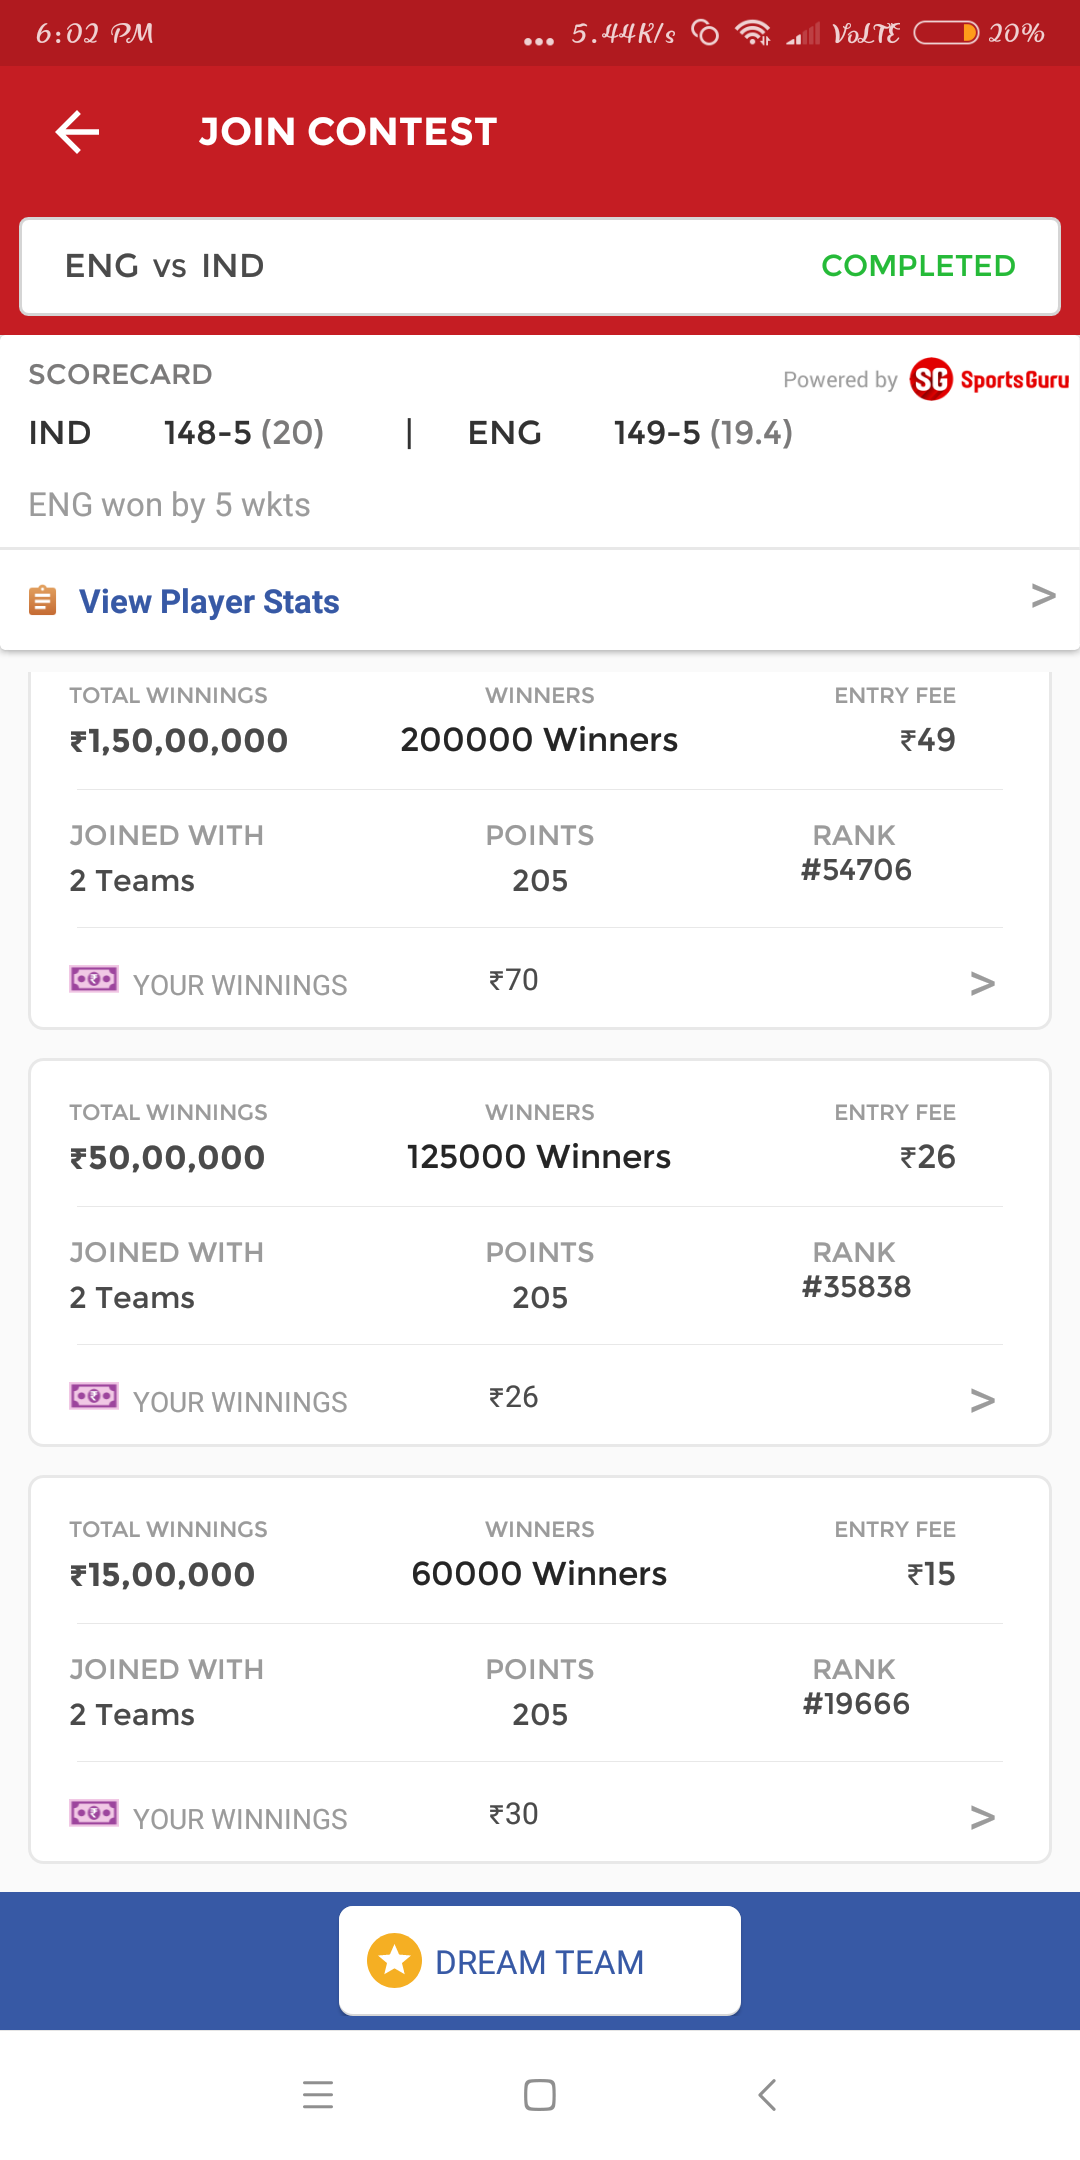Tap the SportsGuru logo
Screen dimensions: 1080x2160
tap(989, 380)
